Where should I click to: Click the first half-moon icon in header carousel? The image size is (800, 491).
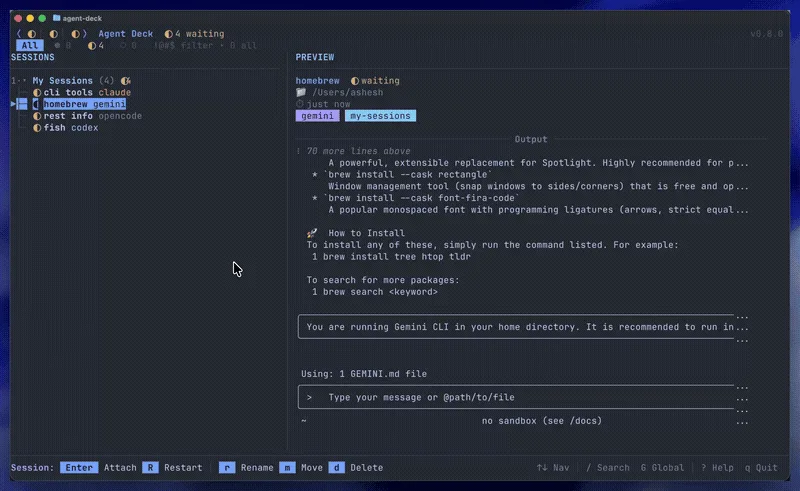coord(32,34)
